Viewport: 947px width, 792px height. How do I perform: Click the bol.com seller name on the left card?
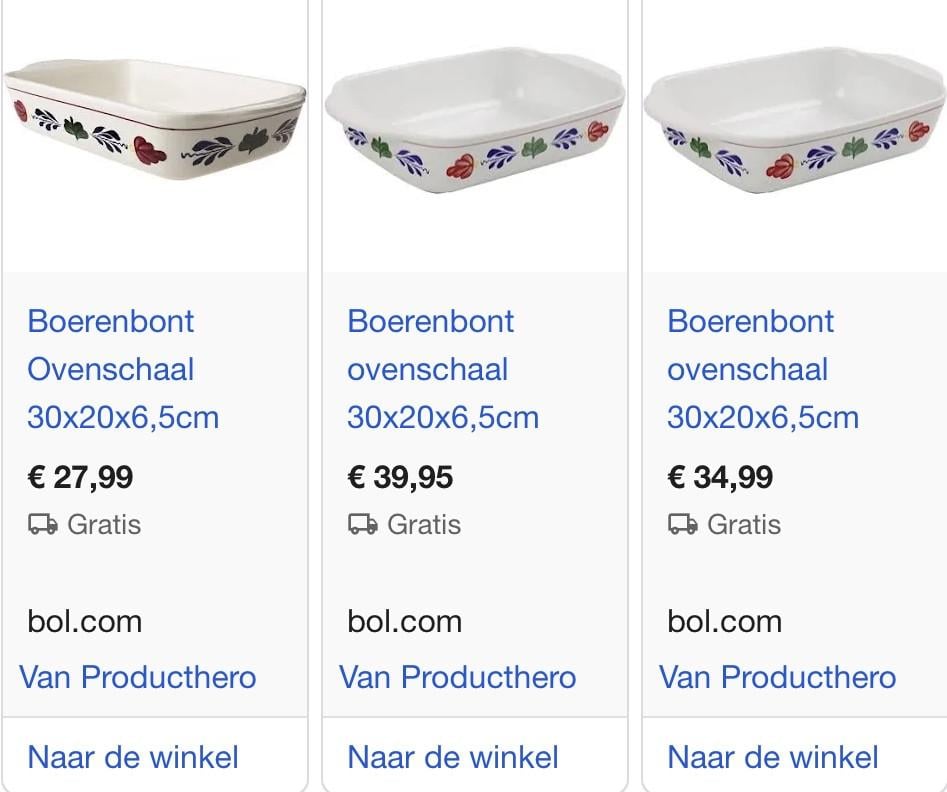pyautogui.click(x=84, y=621)
